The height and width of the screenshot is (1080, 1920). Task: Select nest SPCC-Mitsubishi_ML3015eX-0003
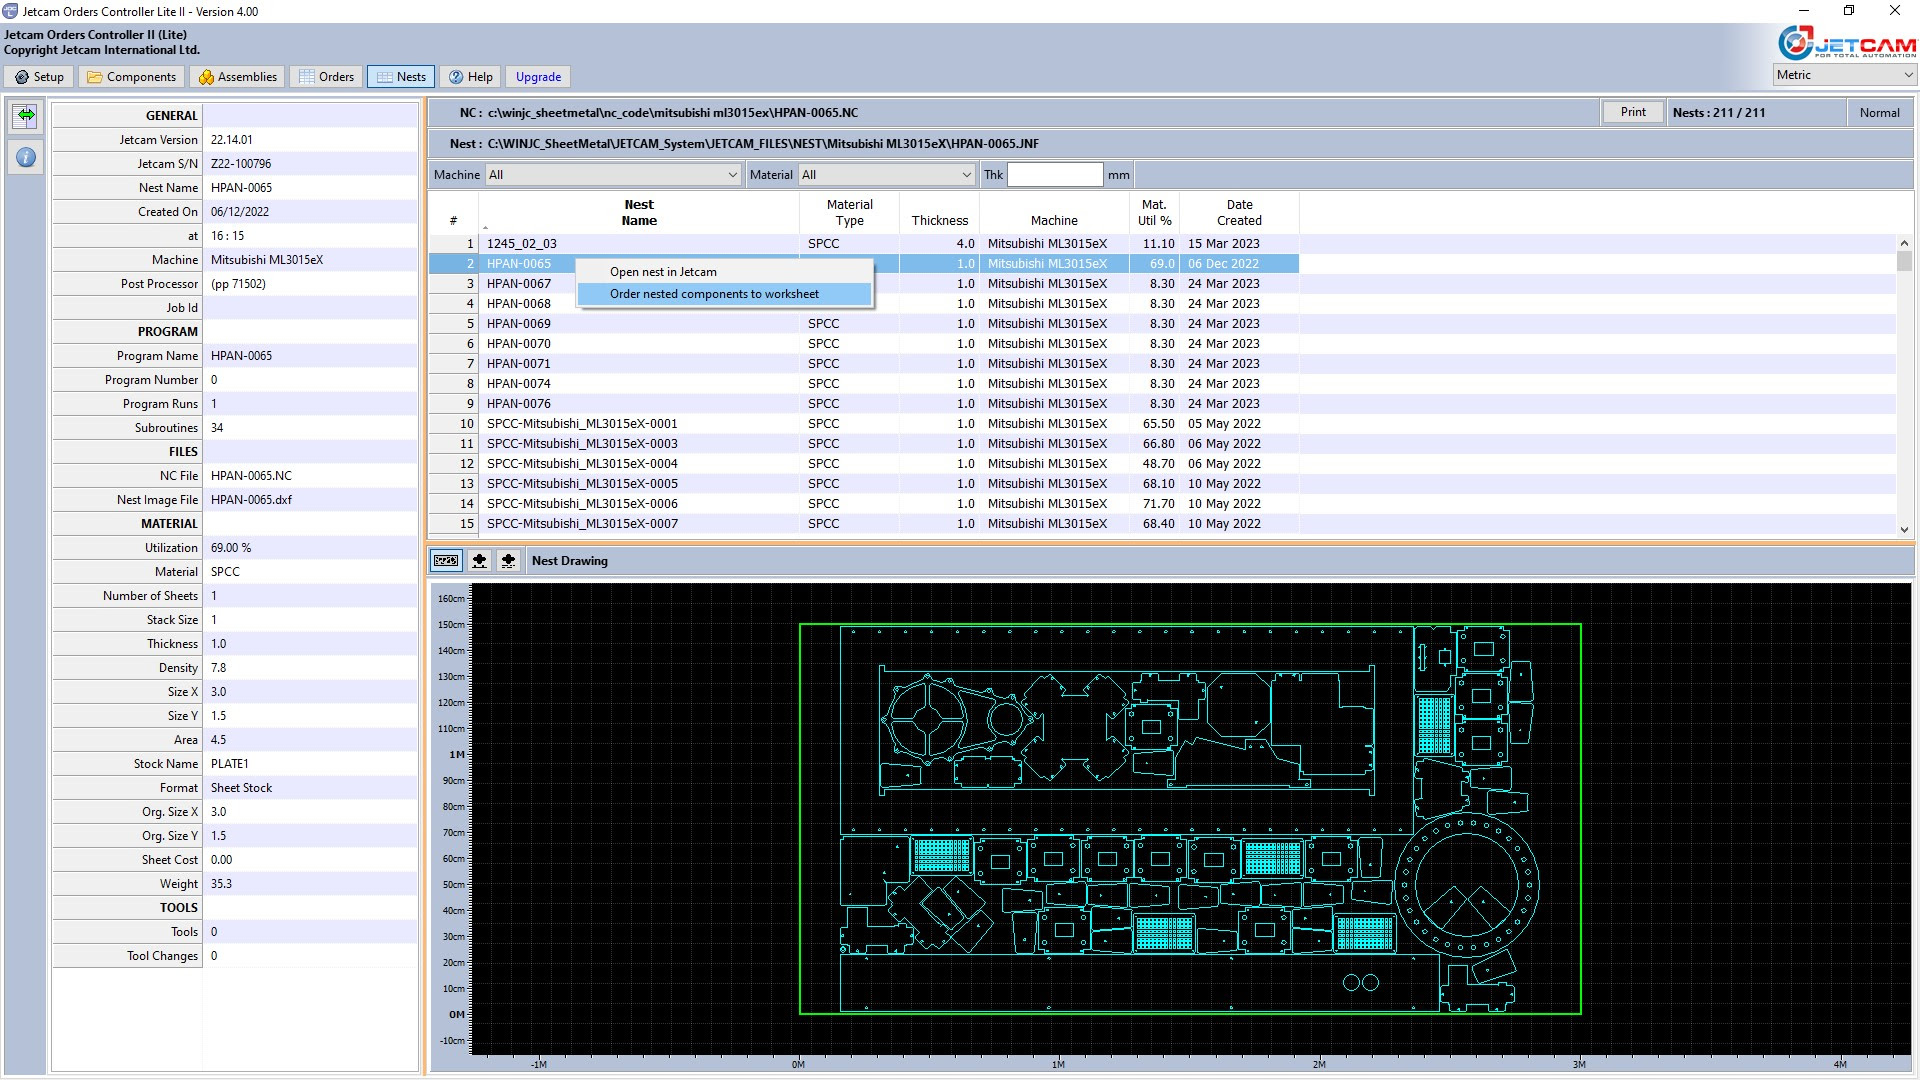click(x=864, y=444)
